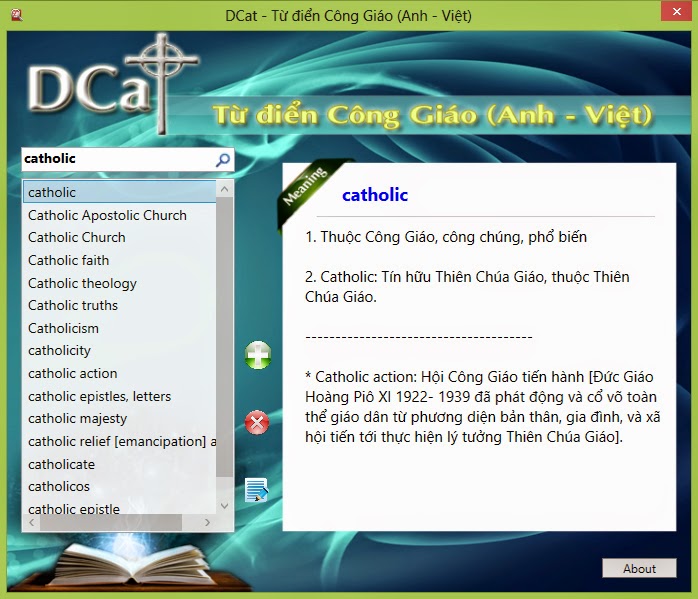Choose 'Catholic theology' from word list
The width and height of the screenshot is (698, 599).
[x=82, y=283]
